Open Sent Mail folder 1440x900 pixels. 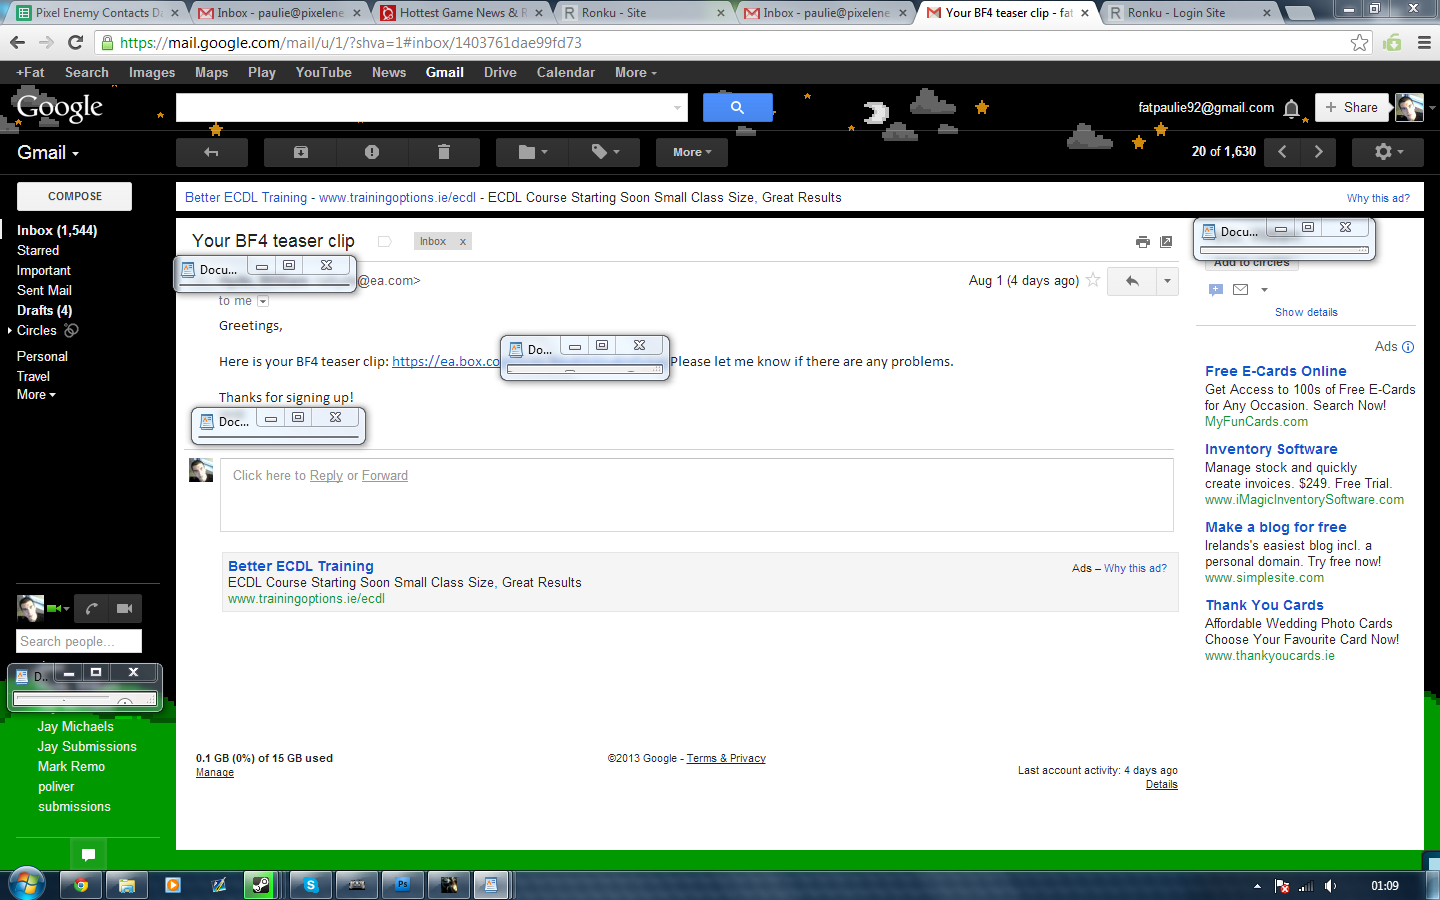pos(44,290)
